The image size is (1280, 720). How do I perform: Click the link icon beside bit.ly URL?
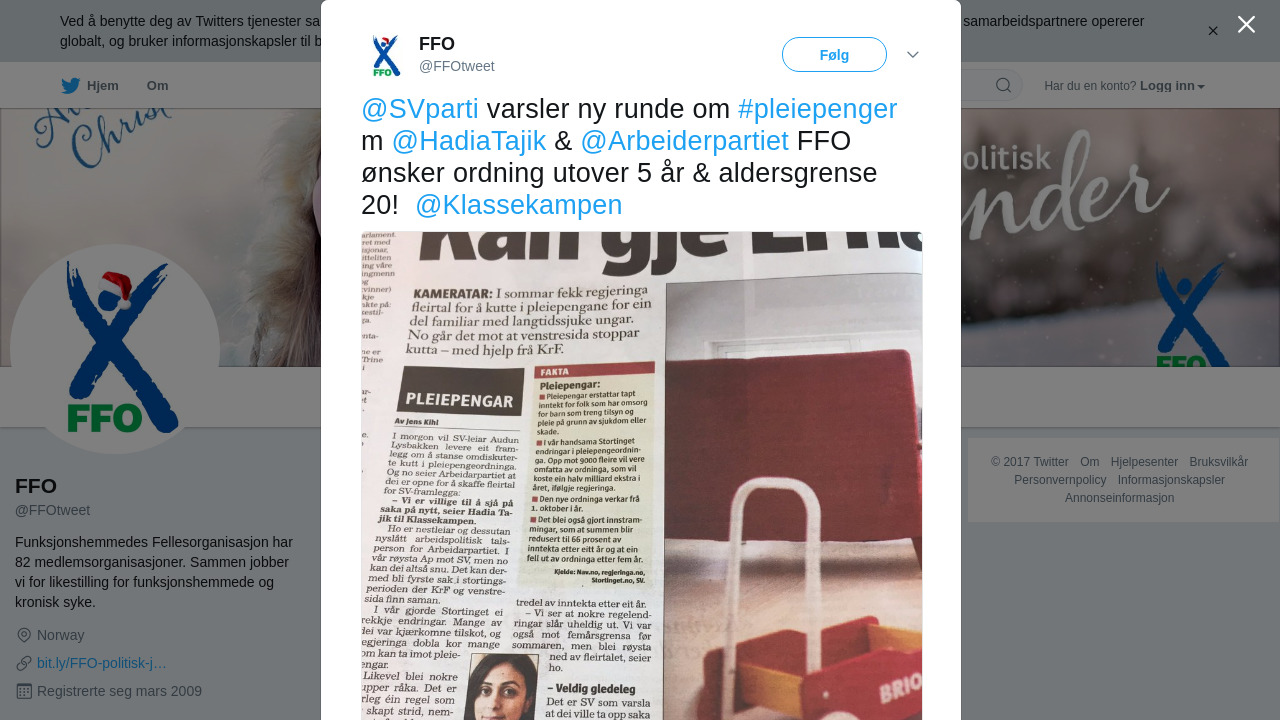coord(24,663)
